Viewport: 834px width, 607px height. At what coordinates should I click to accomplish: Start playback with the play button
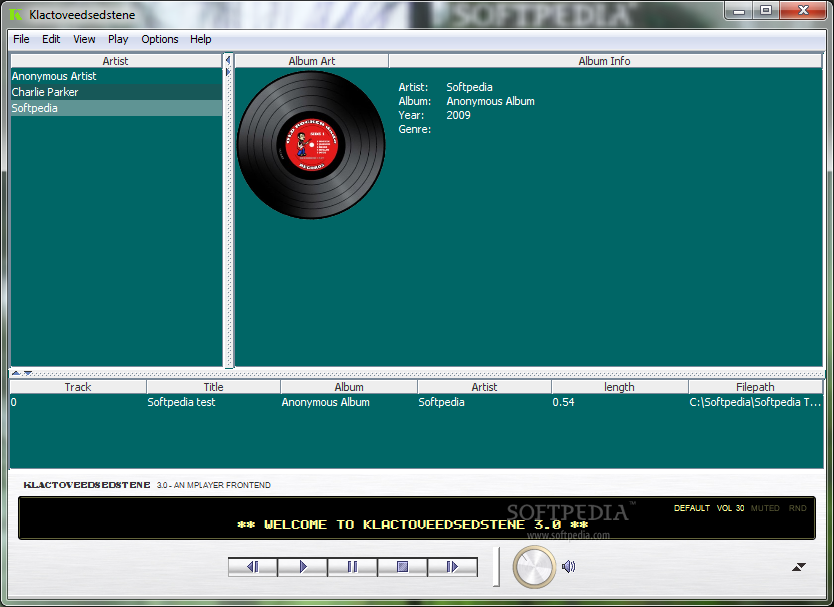coord(303,567)
